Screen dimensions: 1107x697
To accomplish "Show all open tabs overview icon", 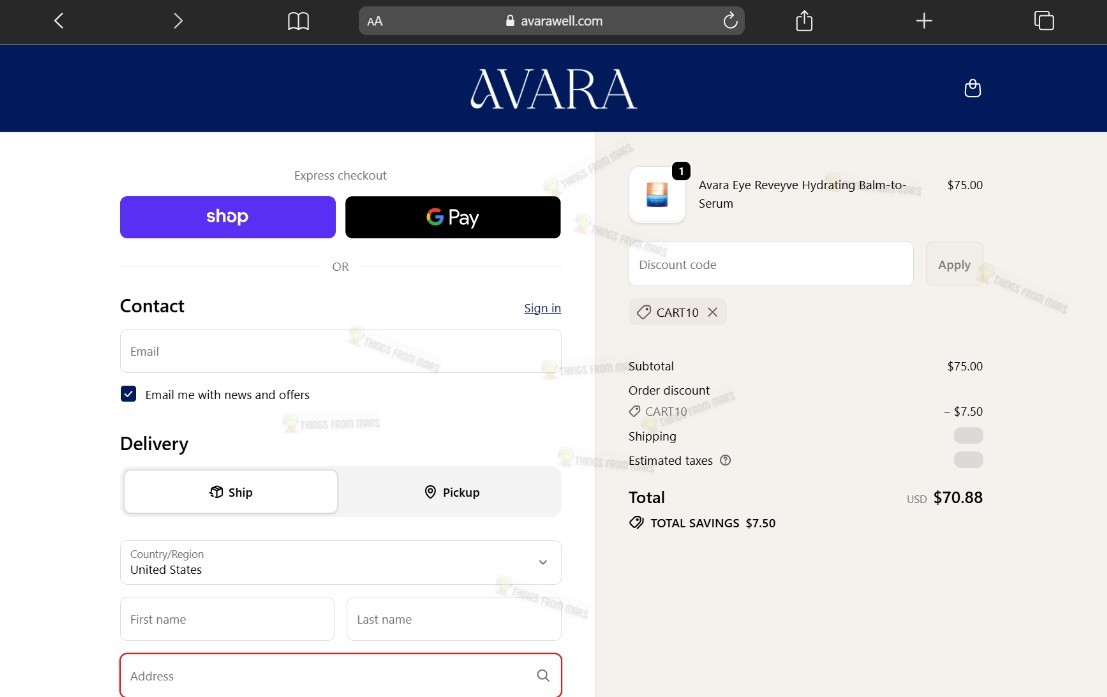I will pyautogui.click(x=1043, y=20).
